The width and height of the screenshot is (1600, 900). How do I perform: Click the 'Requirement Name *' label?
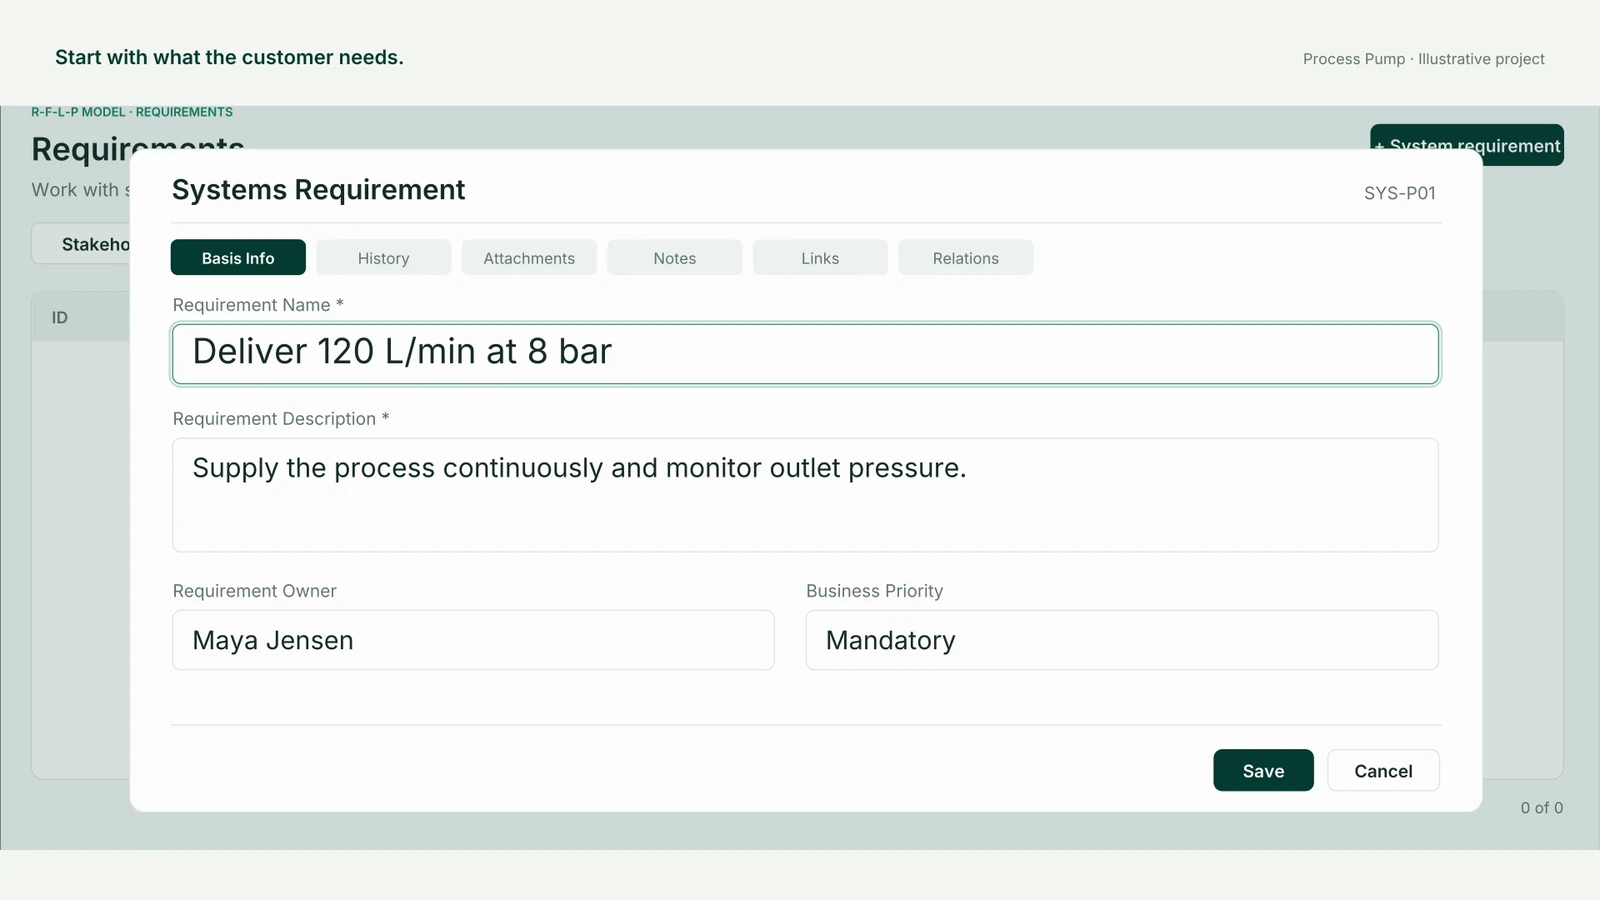pyautogui.click(x=258, y=305)
